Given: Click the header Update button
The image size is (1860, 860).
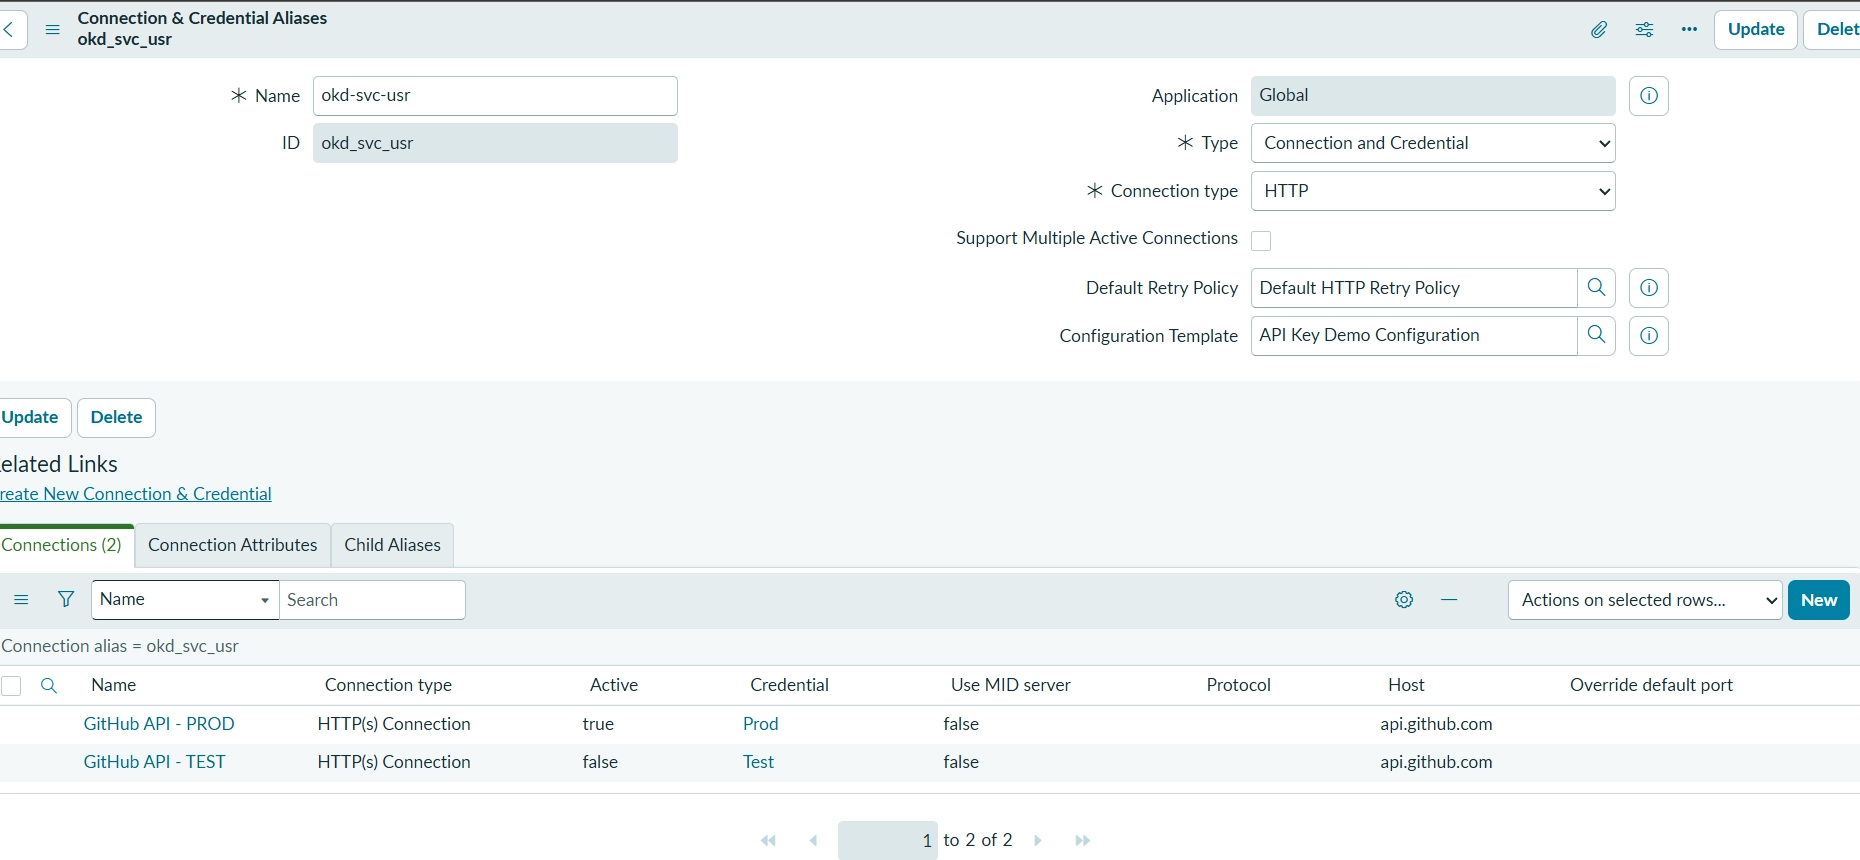Looking at the screenshot, I should coord(1756,30).
